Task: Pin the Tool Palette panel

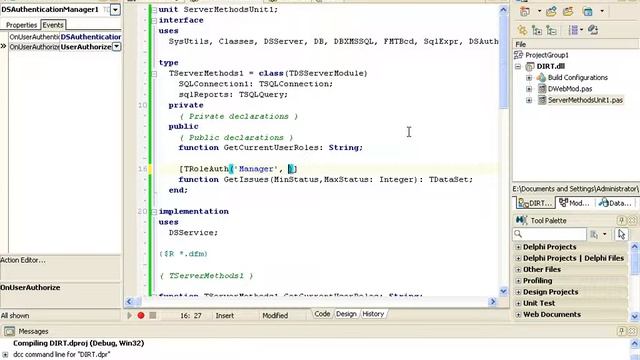Action: tap(621, 220)
